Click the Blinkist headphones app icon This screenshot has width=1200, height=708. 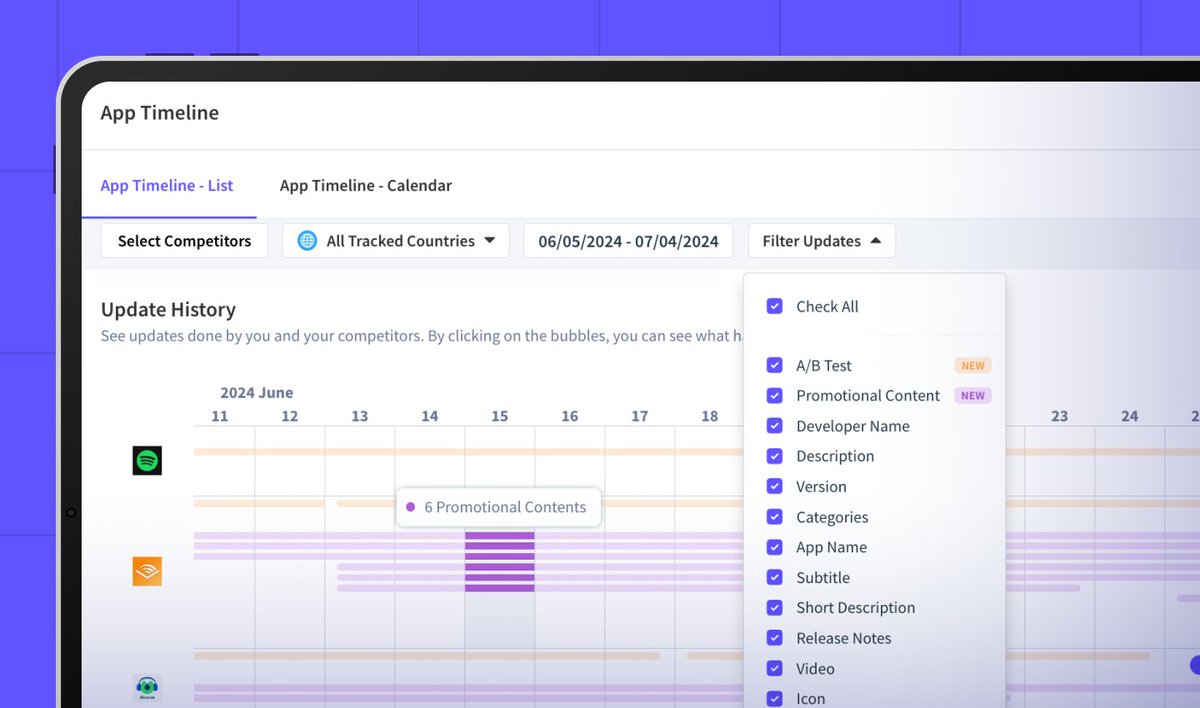click(x=146, y=687)
